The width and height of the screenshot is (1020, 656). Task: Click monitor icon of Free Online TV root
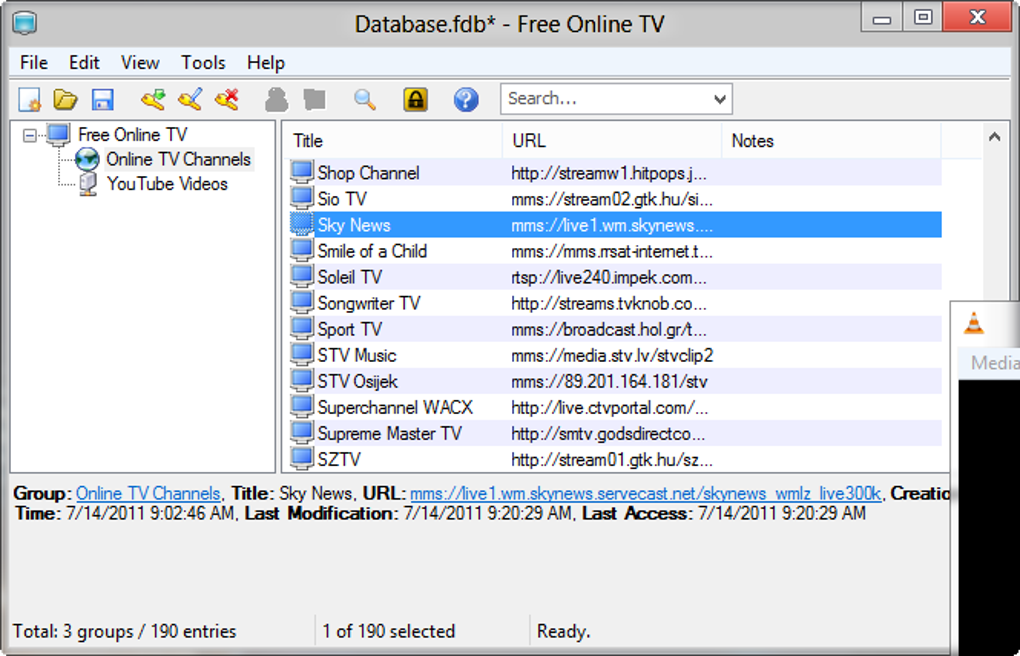pos(59,135)
